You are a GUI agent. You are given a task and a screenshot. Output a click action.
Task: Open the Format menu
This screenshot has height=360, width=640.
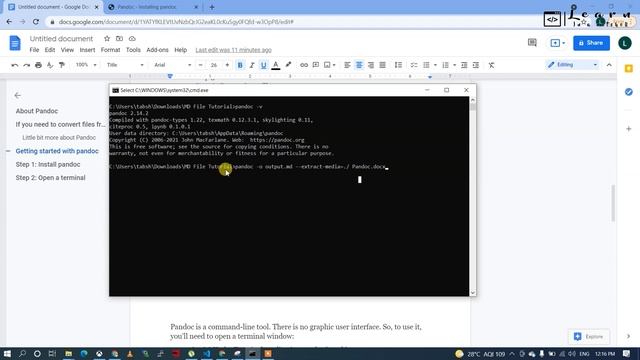pos(111,50)
